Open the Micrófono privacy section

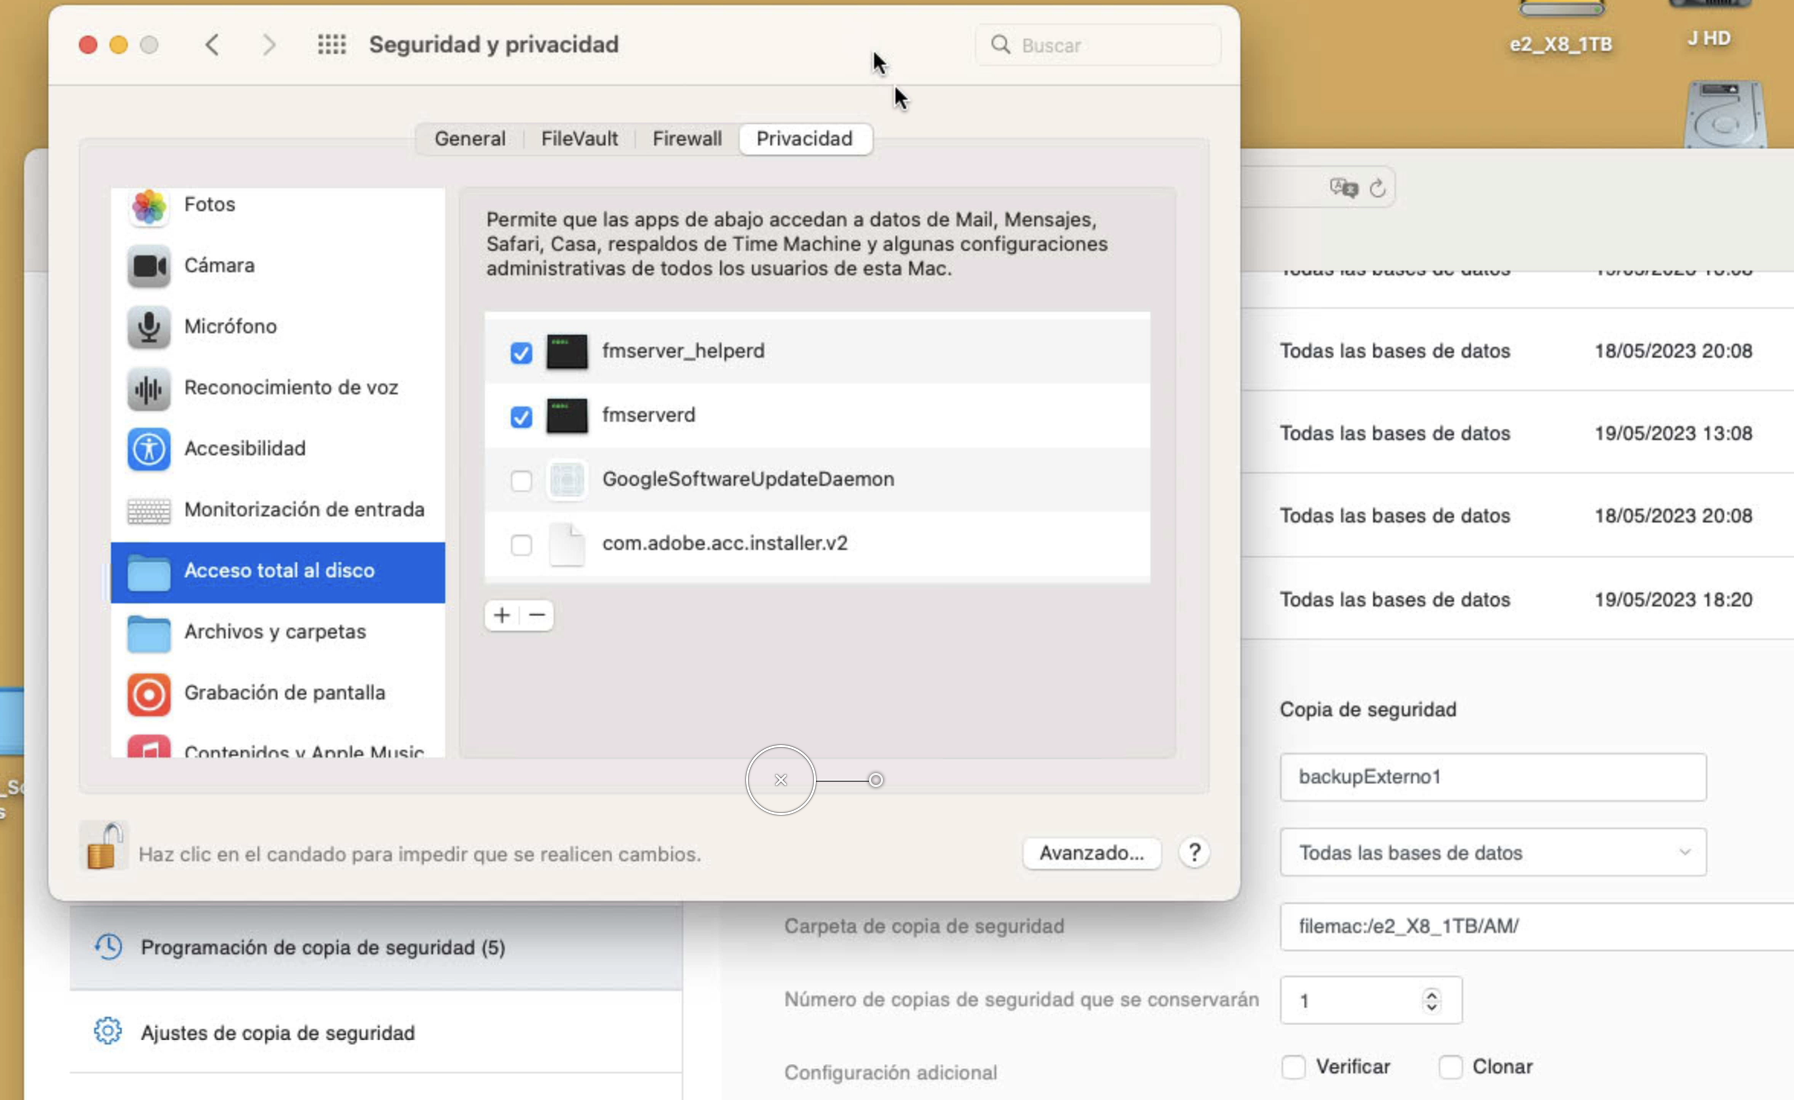tap(148, 326)
